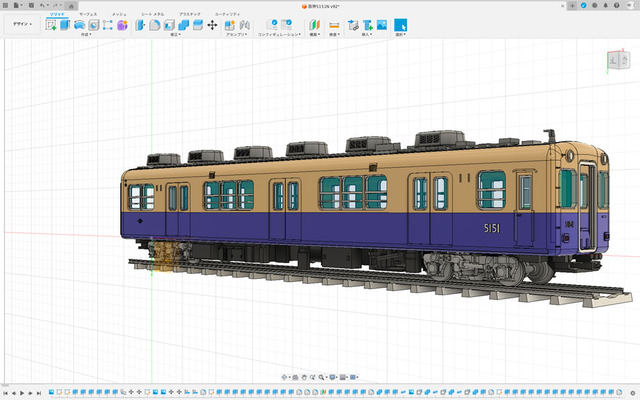Switch to the プラスチック tab

tap(190, 14)
